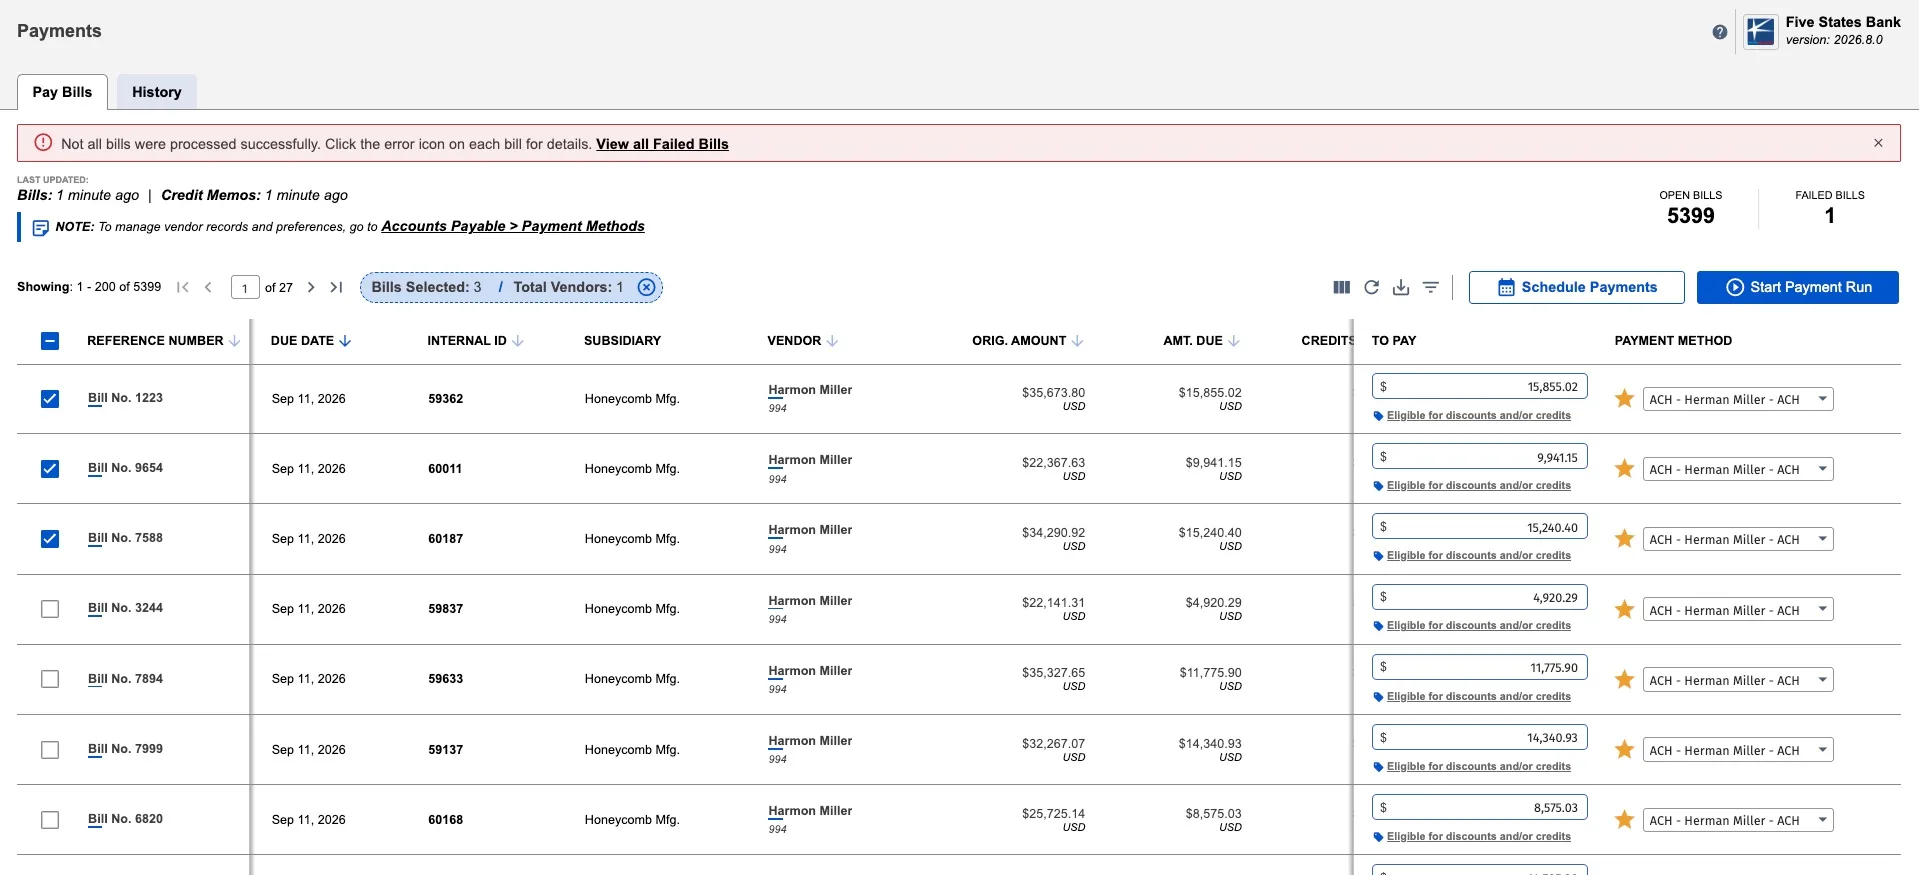Jump to last page of bills
This screenshot has width=1919, height=875.
click(336, 287)
